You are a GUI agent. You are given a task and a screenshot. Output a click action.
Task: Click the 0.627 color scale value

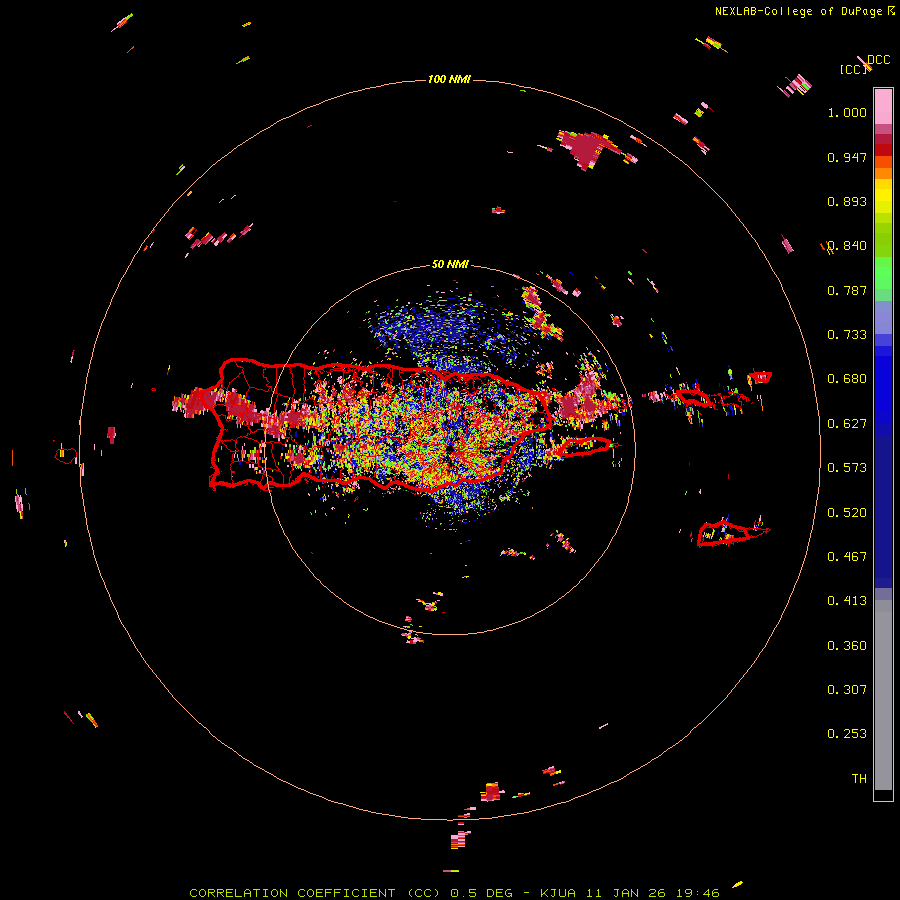[847, 424]
